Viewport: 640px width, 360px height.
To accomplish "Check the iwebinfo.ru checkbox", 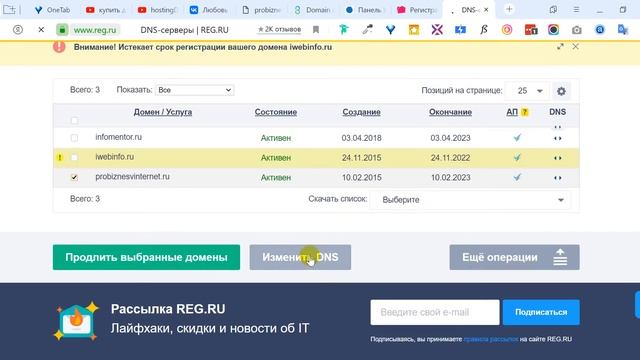I will point(74,158).
